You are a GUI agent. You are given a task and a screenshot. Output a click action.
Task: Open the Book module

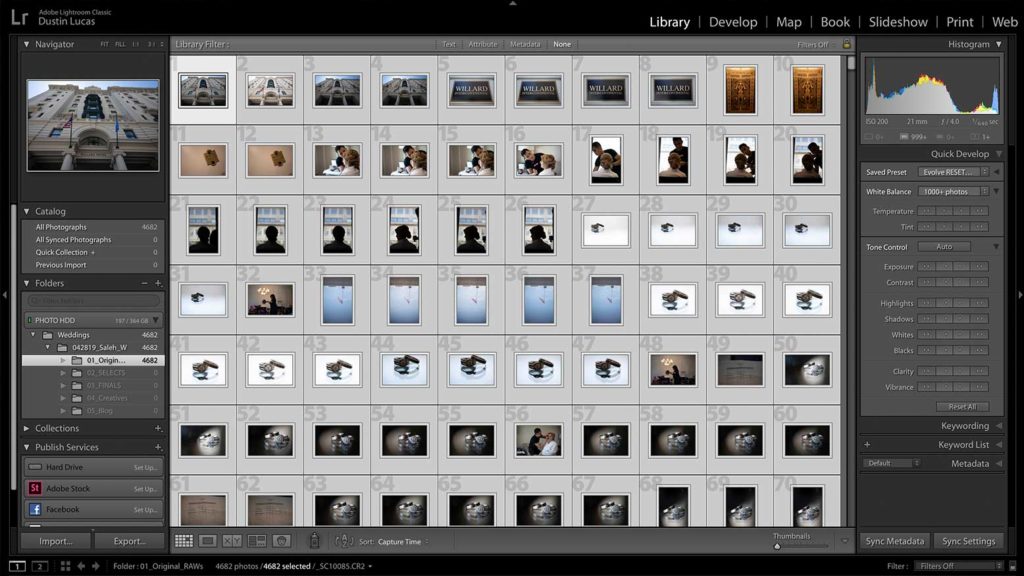click(x=835, y=22)
